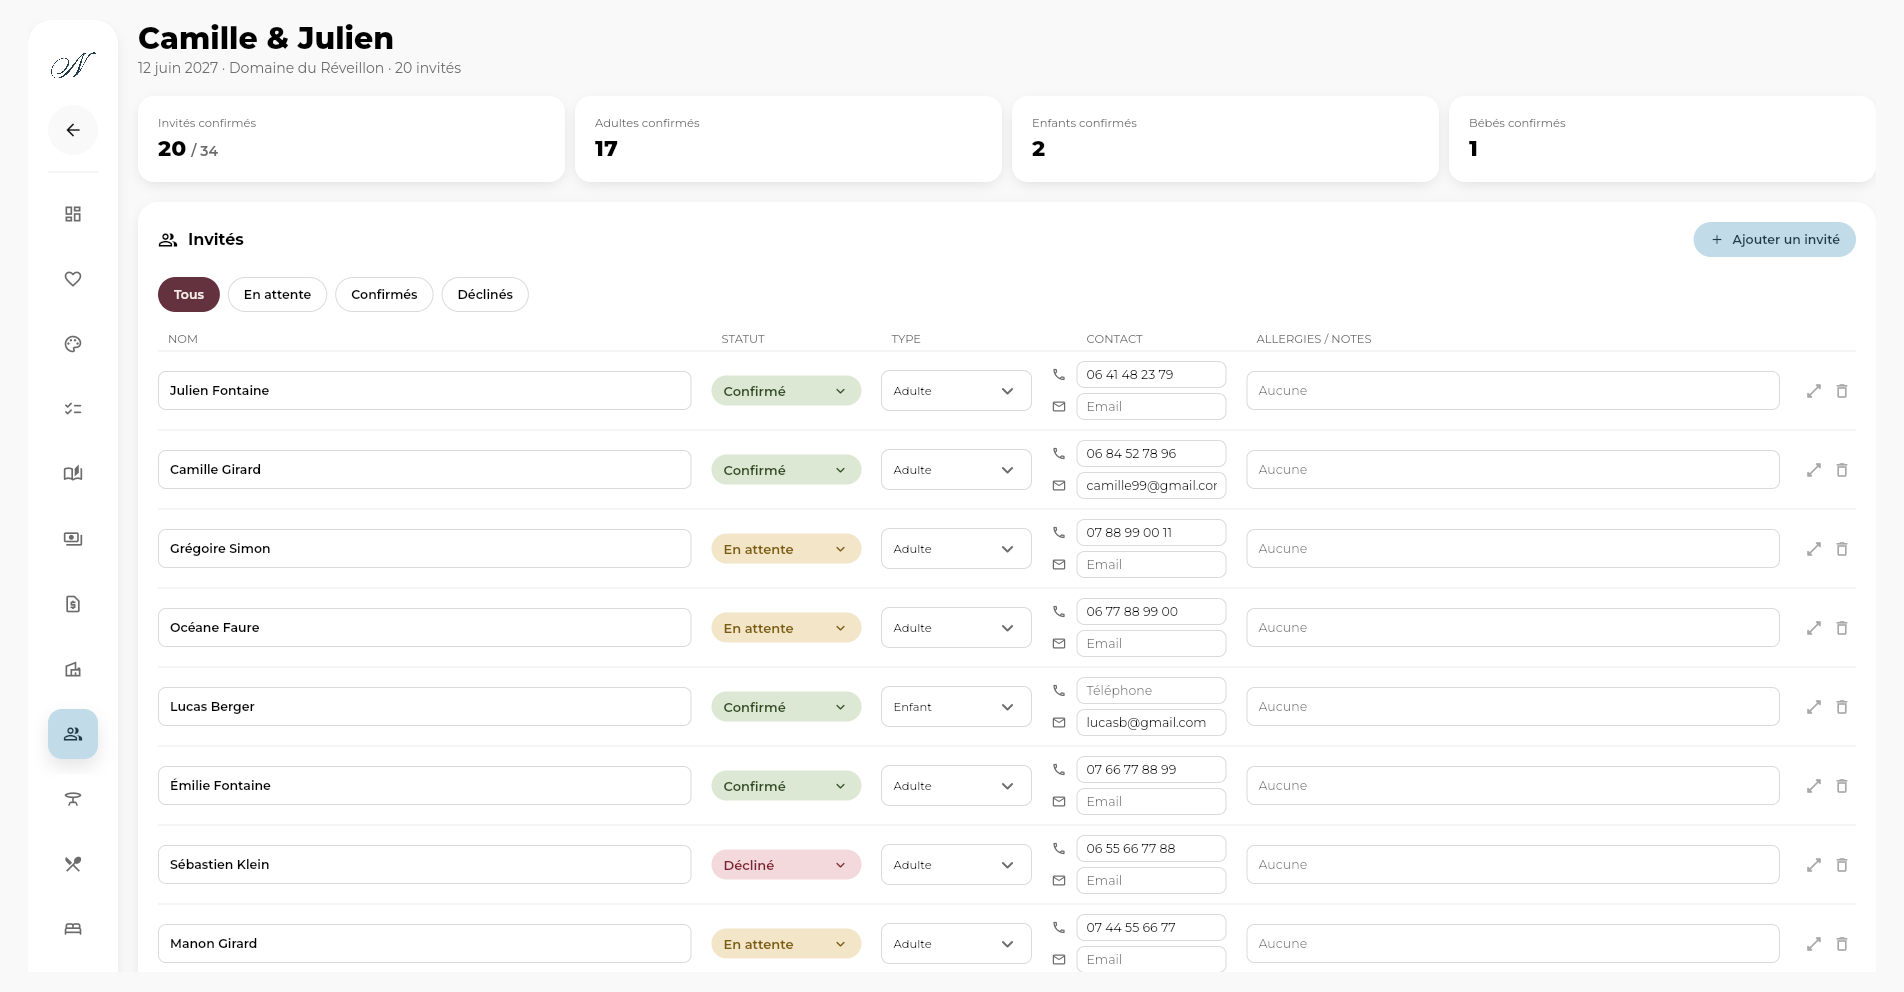1904x992 pixels.
Task: Click the N logo in sidebar
Action: point(73,66)
